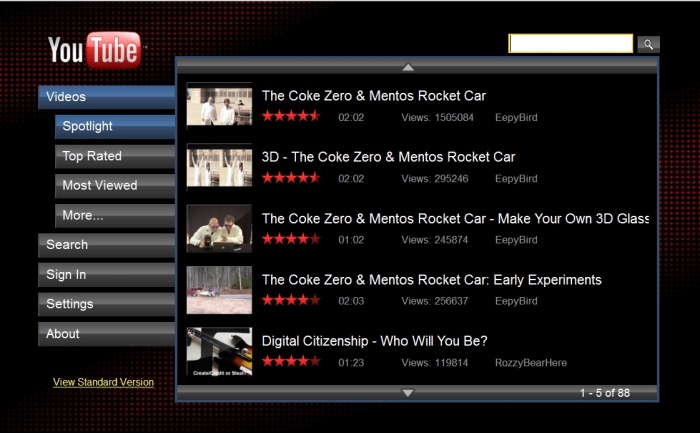The width and height of the screenshot is (700, 433).
Task: Click Views: 119814 text
Action: pyautogui.click(x=435, y=362)
